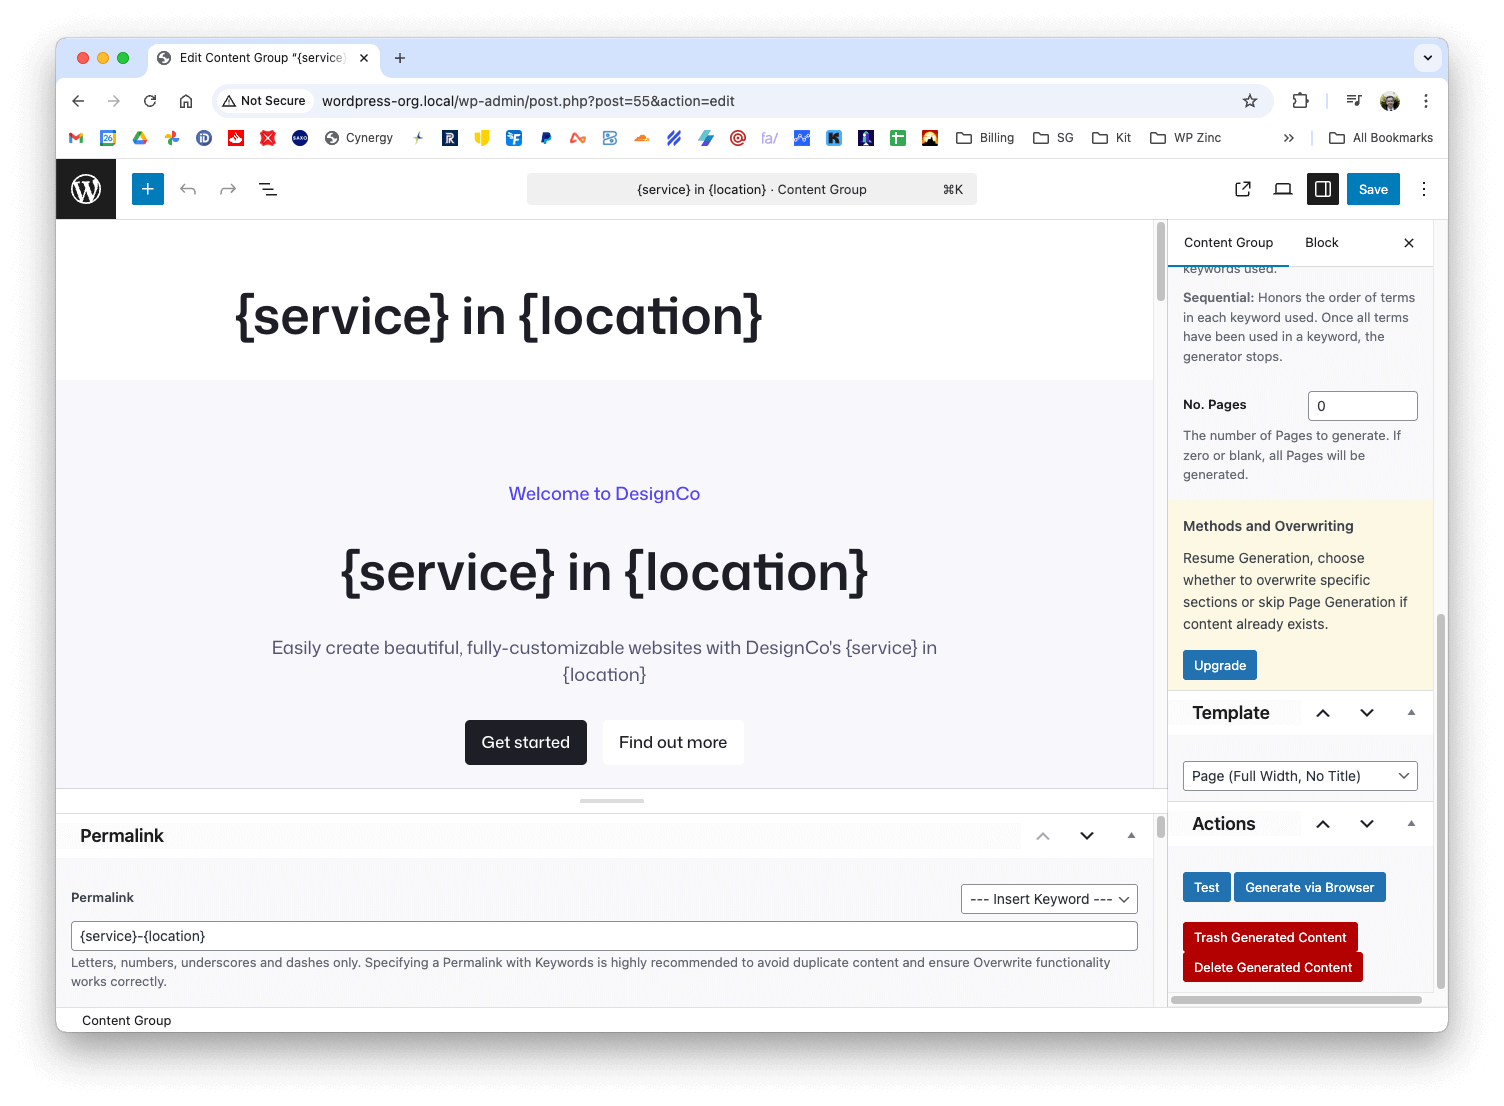1504x1106 pixels.
Task: Open the PayPal bookmark icon
Action: [x=546, y=138]
